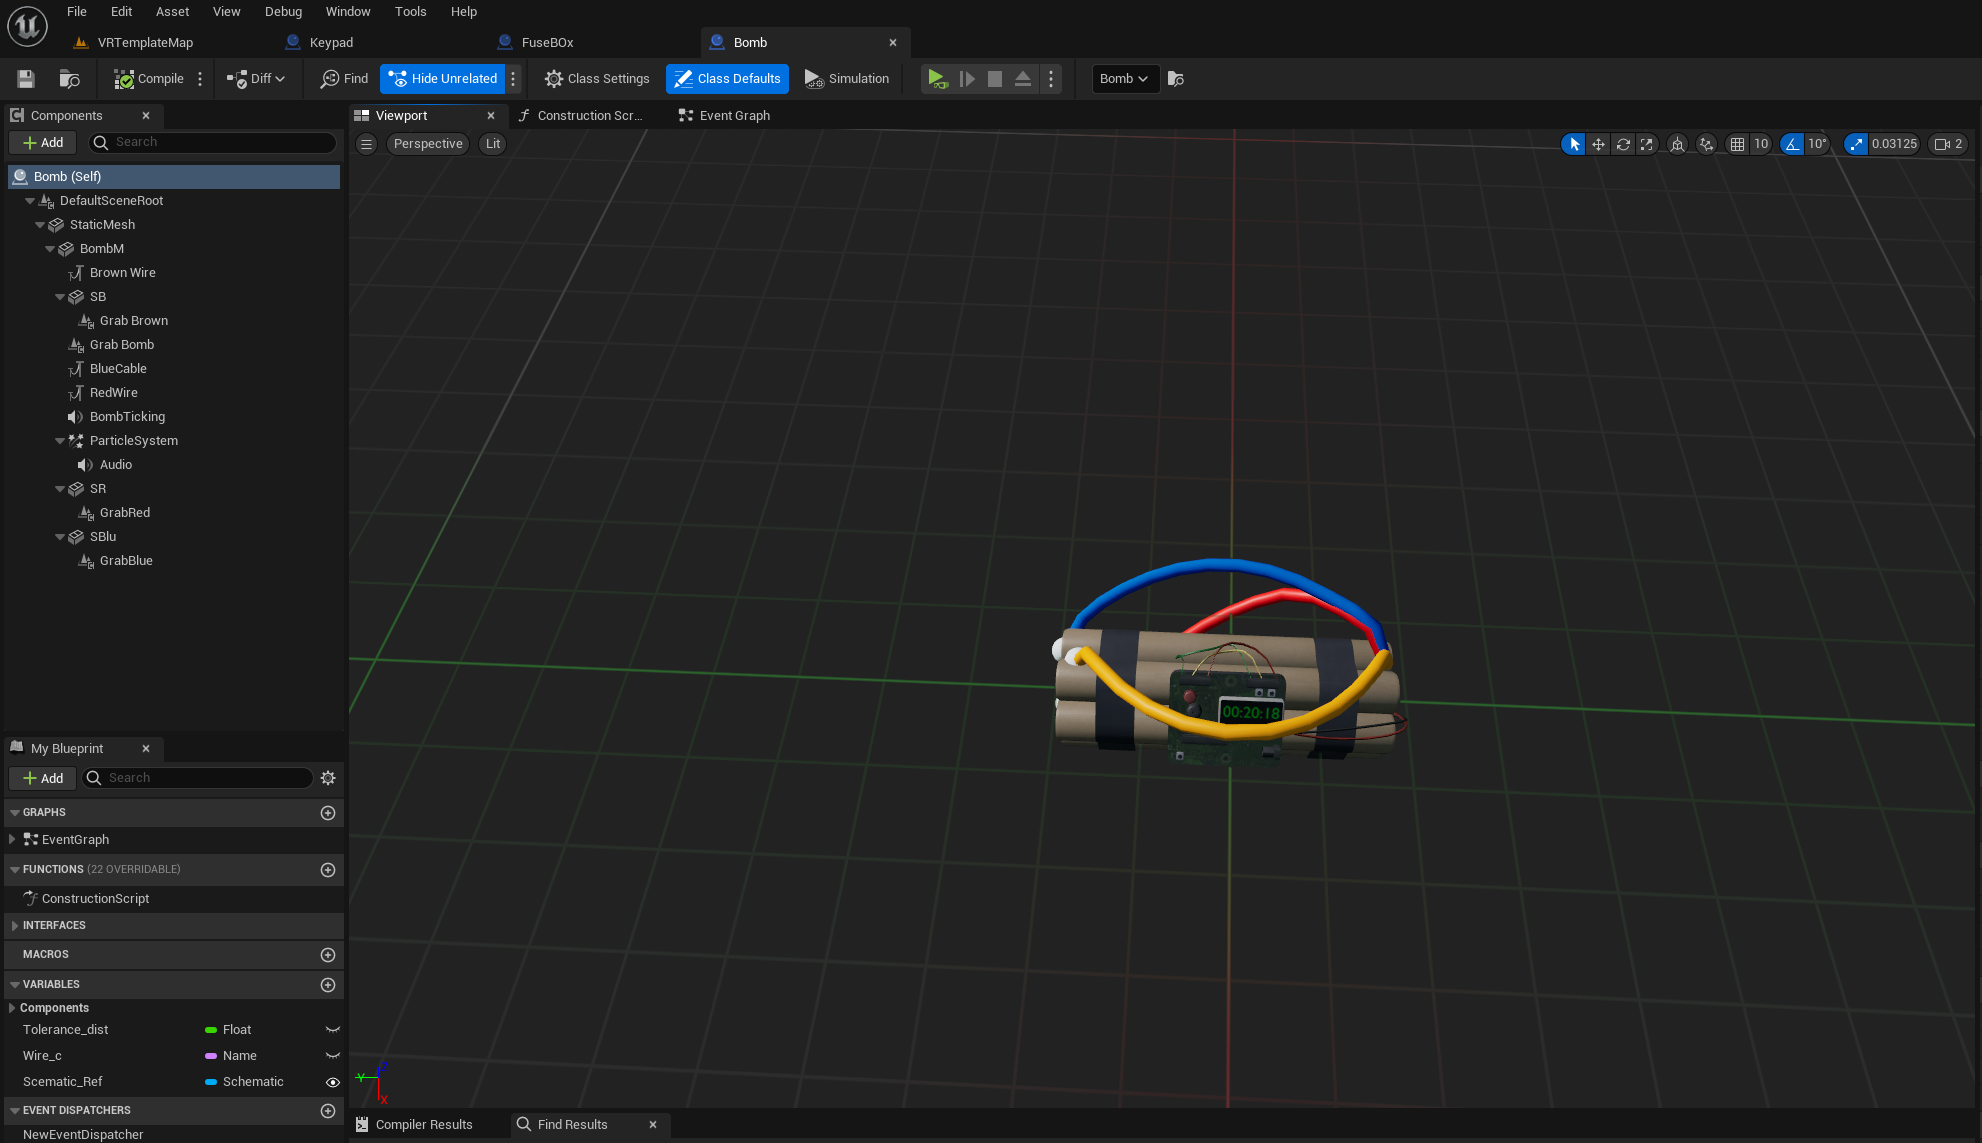1982x1143 pixels.
Task: Collapse the DefaultSceneRoot tree node
Action: pos(30,201)
